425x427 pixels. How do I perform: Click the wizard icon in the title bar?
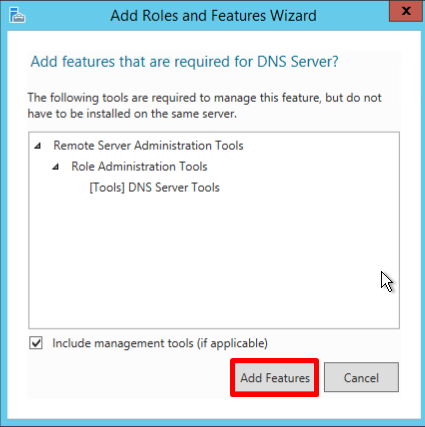(x=17, y=16)
